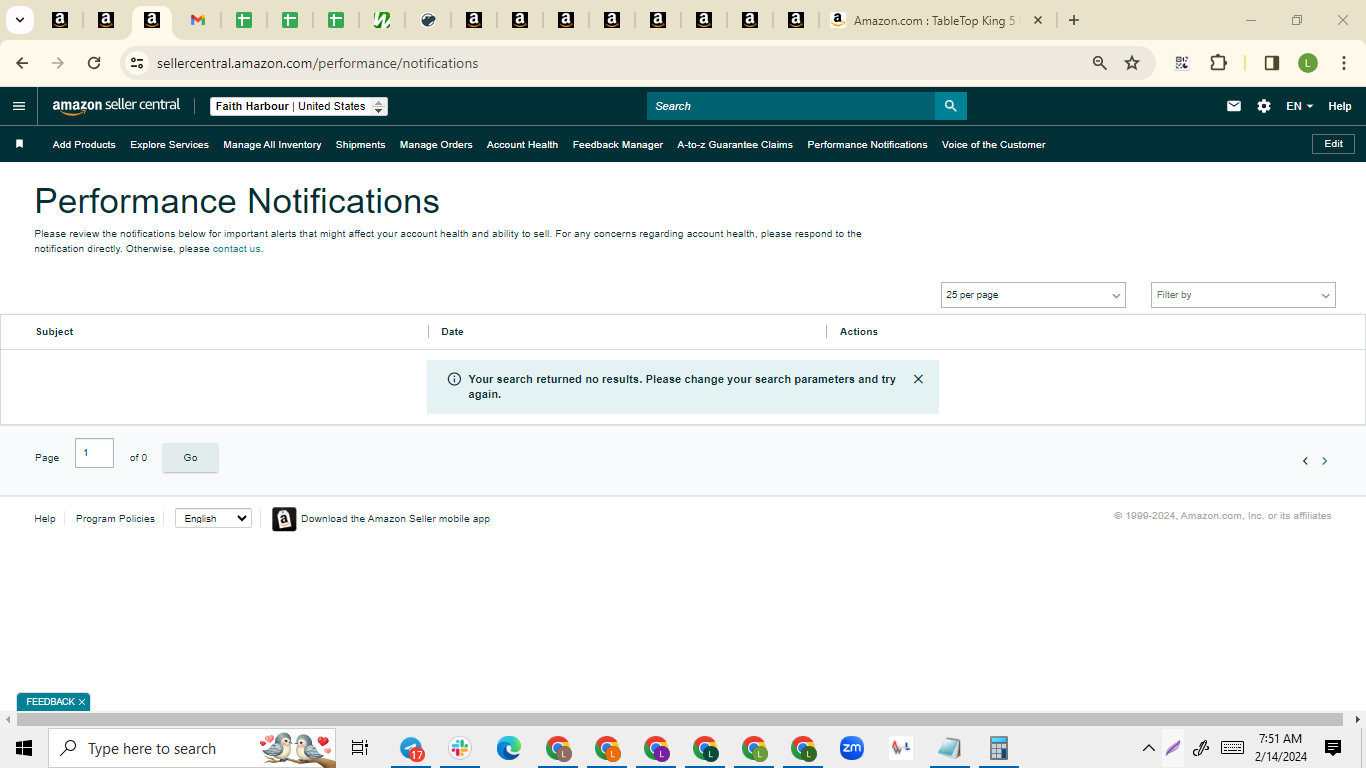Bookmark this page with the star
Image resolution: width=1366 pixels, height=768 pixels.
[1132, 63]
